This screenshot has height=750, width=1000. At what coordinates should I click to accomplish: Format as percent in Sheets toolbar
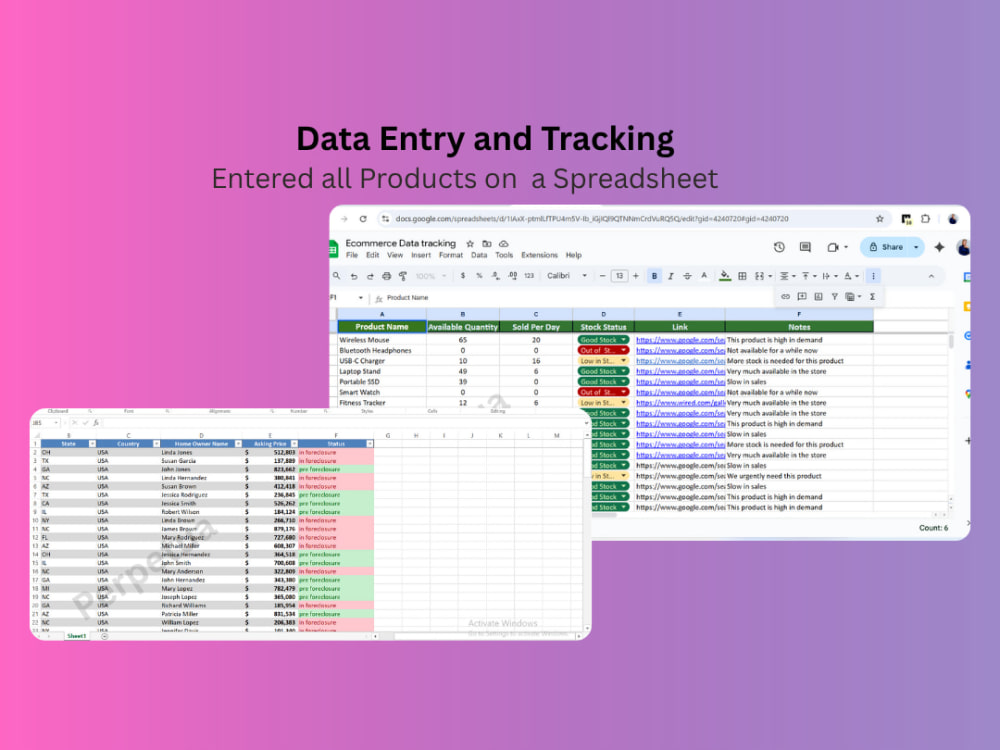coord(479,276)
